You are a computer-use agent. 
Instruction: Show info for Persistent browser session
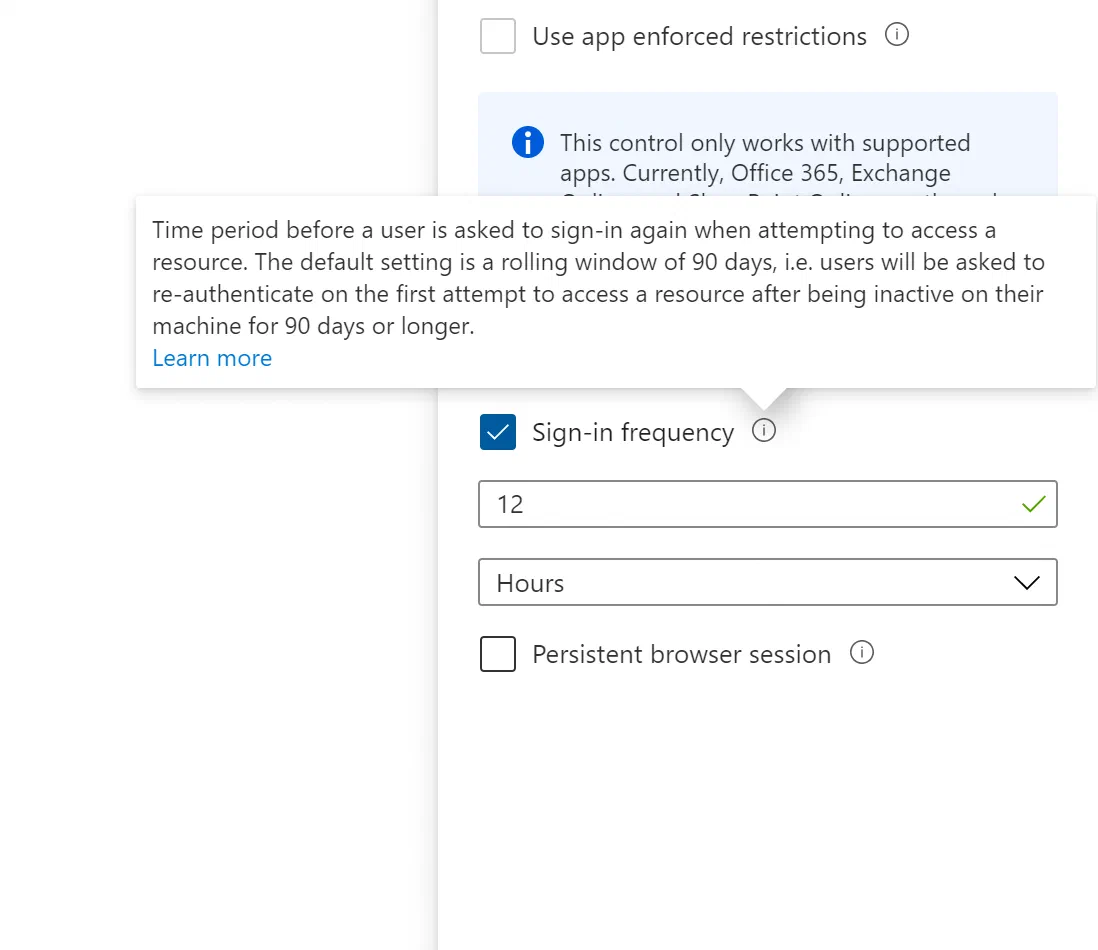[861, 652]
